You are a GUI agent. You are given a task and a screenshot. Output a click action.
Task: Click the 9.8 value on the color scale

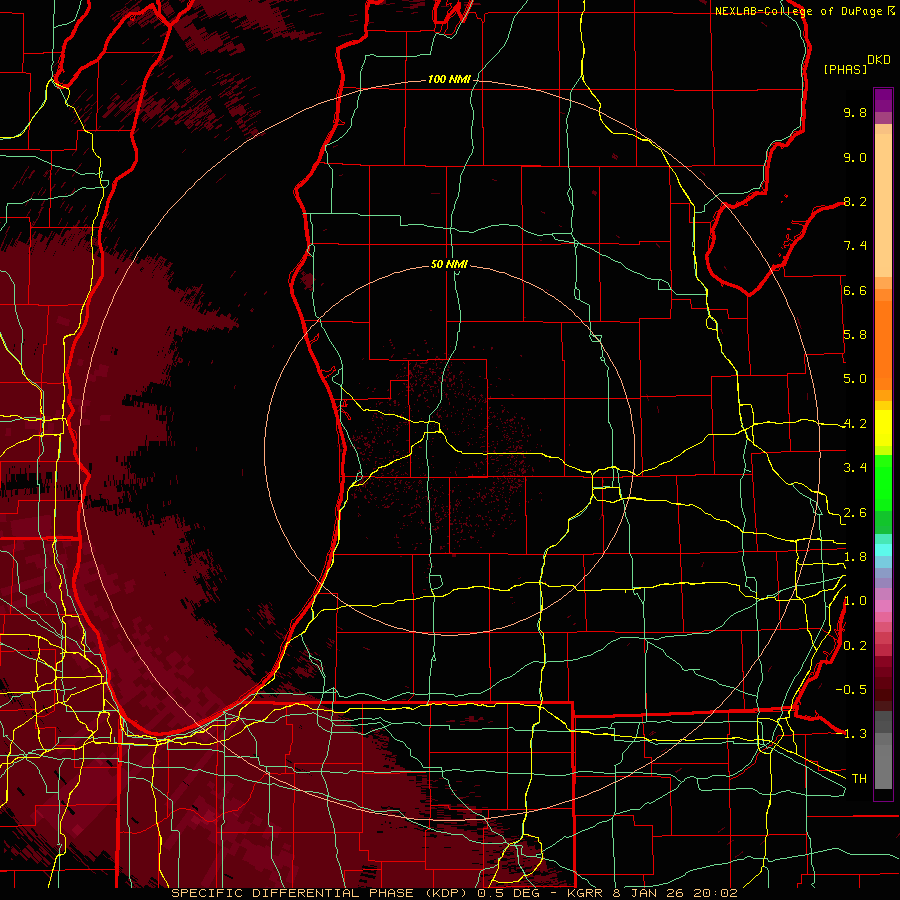[855, 112]
